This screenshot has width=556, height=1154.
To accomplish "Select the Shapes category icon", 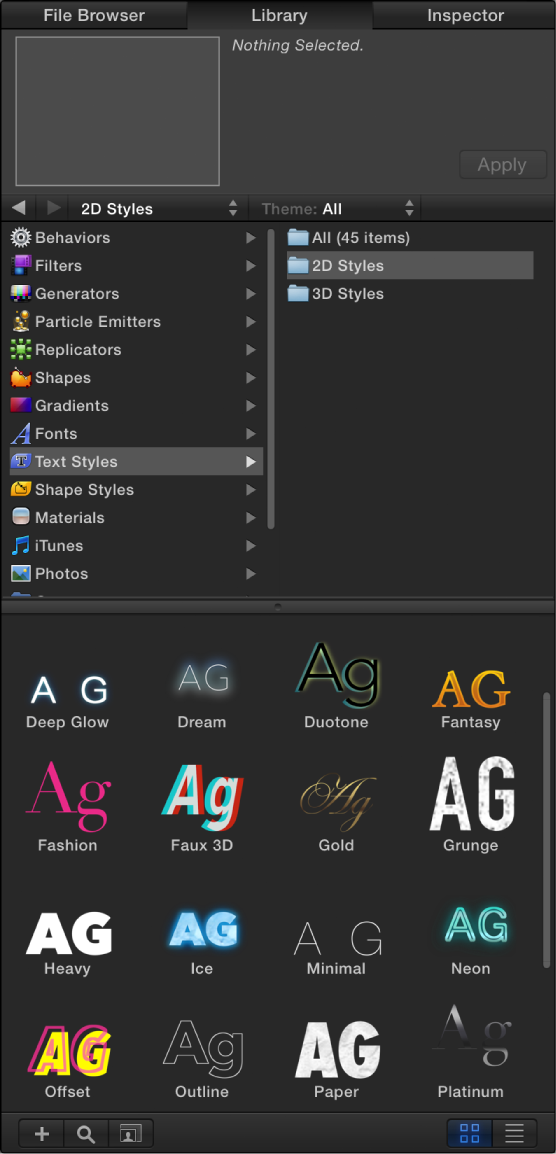I will click(x=21, y=378).
